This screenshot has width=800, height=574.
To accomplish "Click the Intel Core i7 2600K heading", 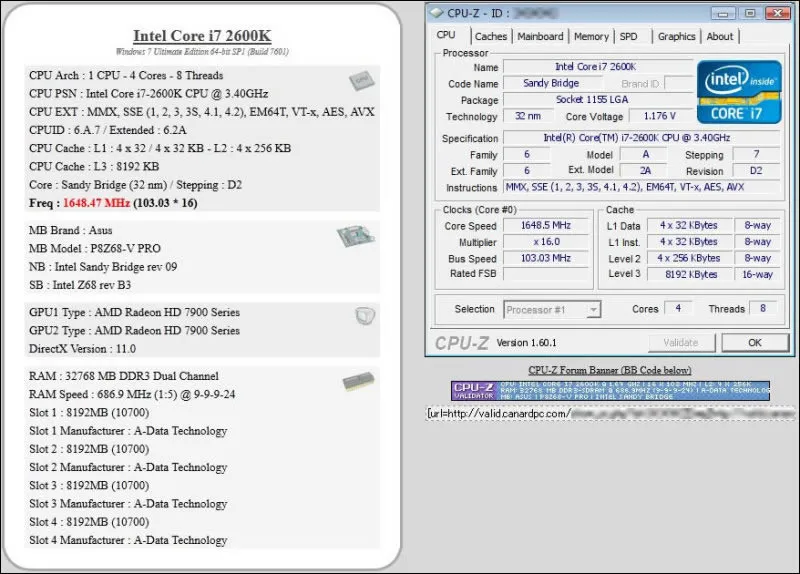I will pyautogui.click(x=201, y=38).
